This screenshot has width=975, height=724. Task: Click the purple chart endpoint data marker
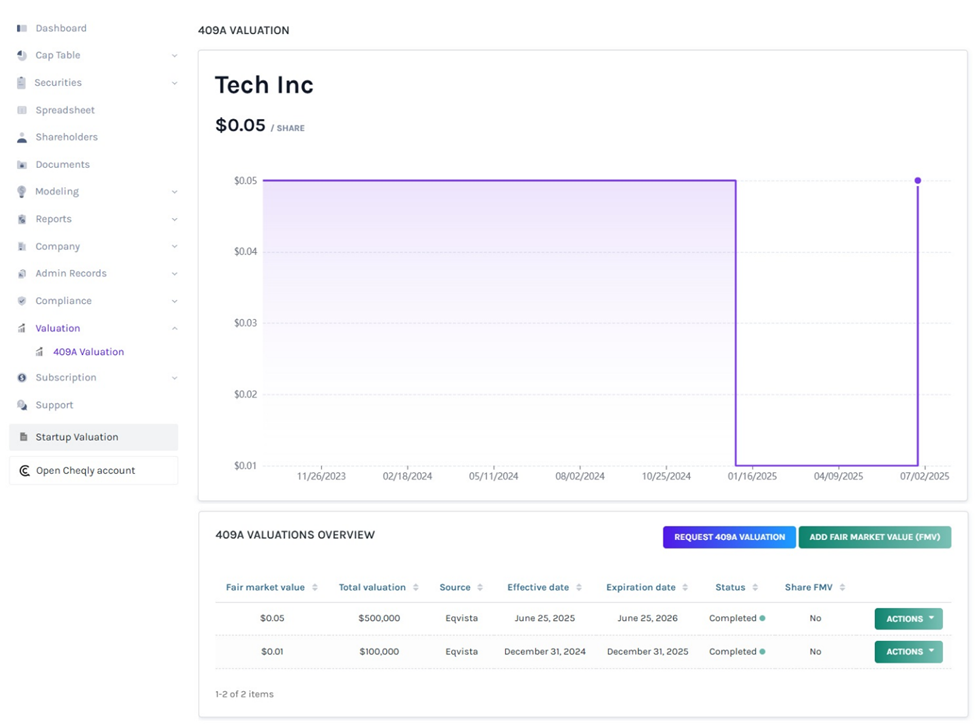click(x=917, y=181)
